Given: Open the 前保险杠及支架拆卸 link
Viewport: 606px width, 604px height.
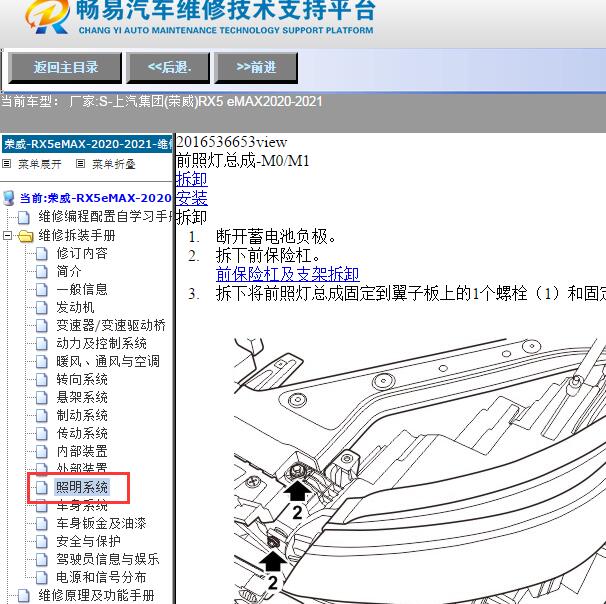Looking at the screenshot, I should [288, 274].
